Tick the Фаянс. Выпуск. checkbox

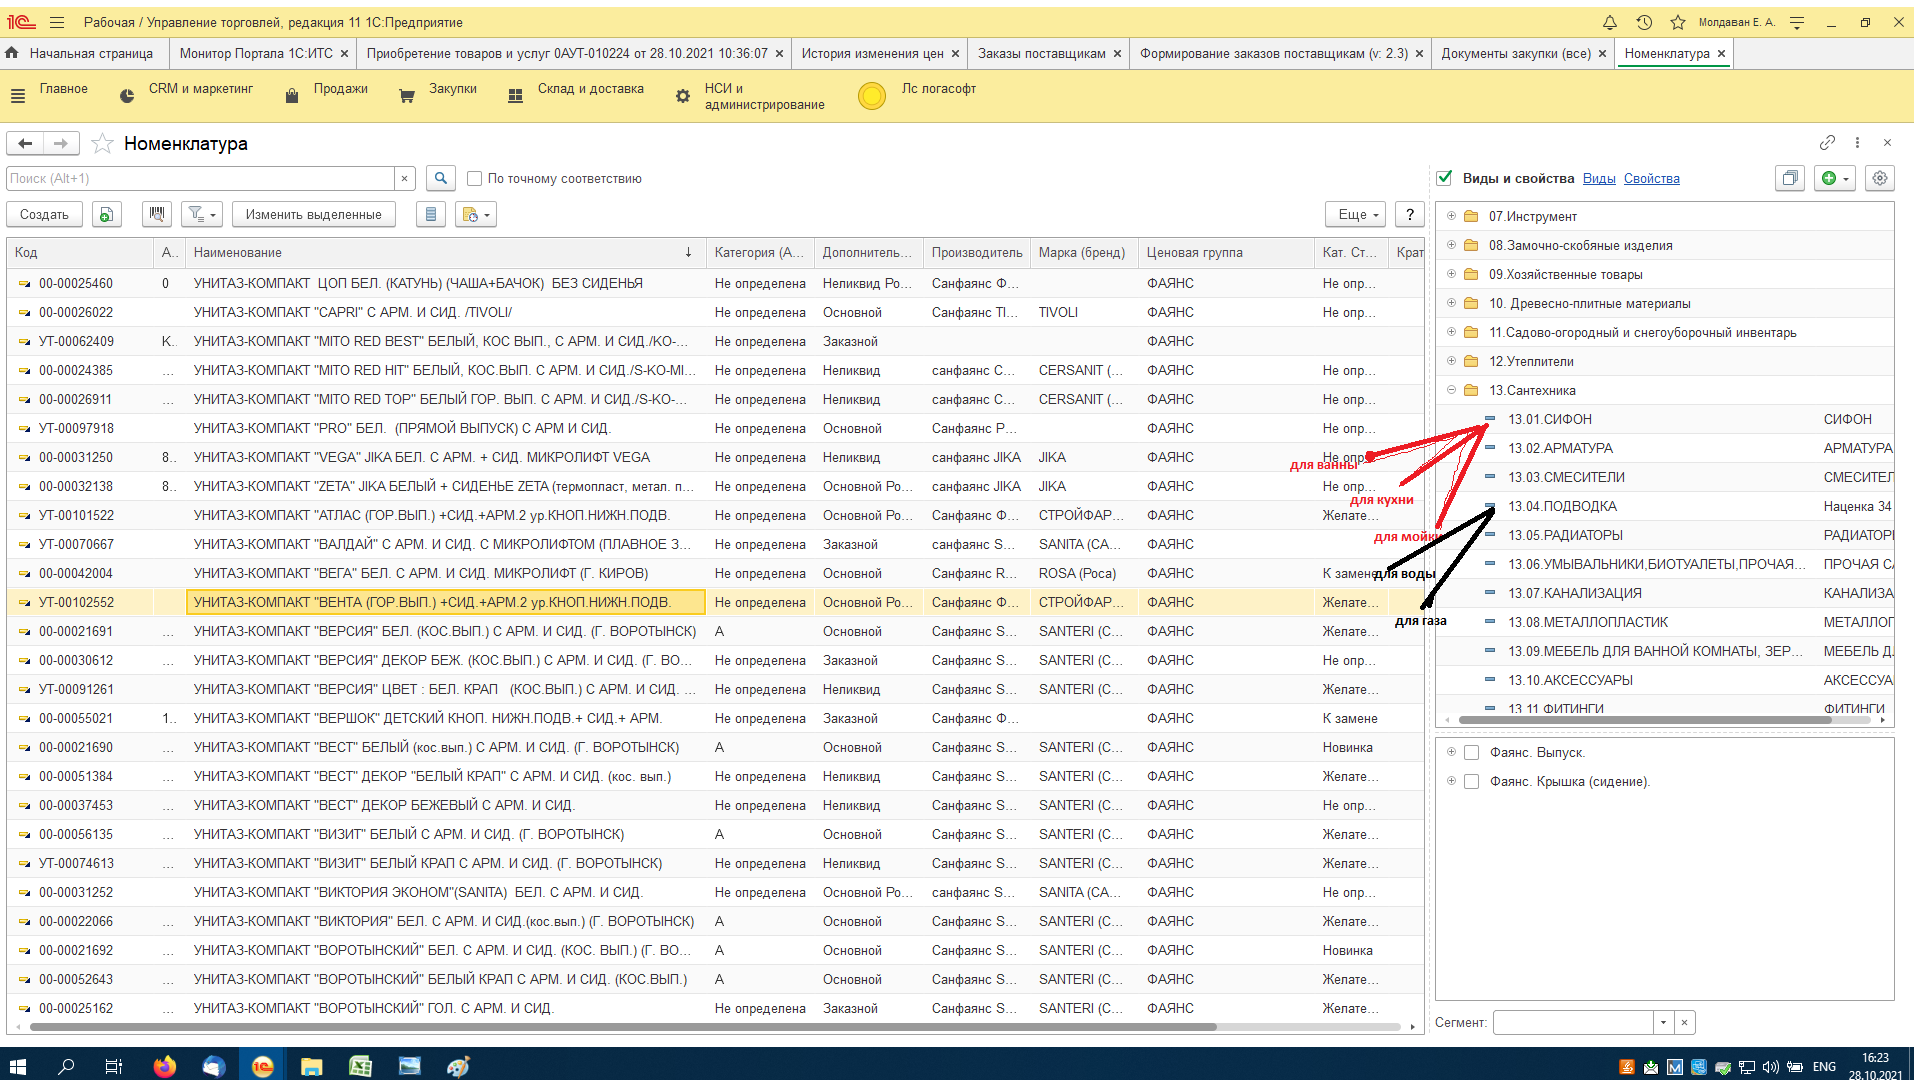click(1471, 753)
